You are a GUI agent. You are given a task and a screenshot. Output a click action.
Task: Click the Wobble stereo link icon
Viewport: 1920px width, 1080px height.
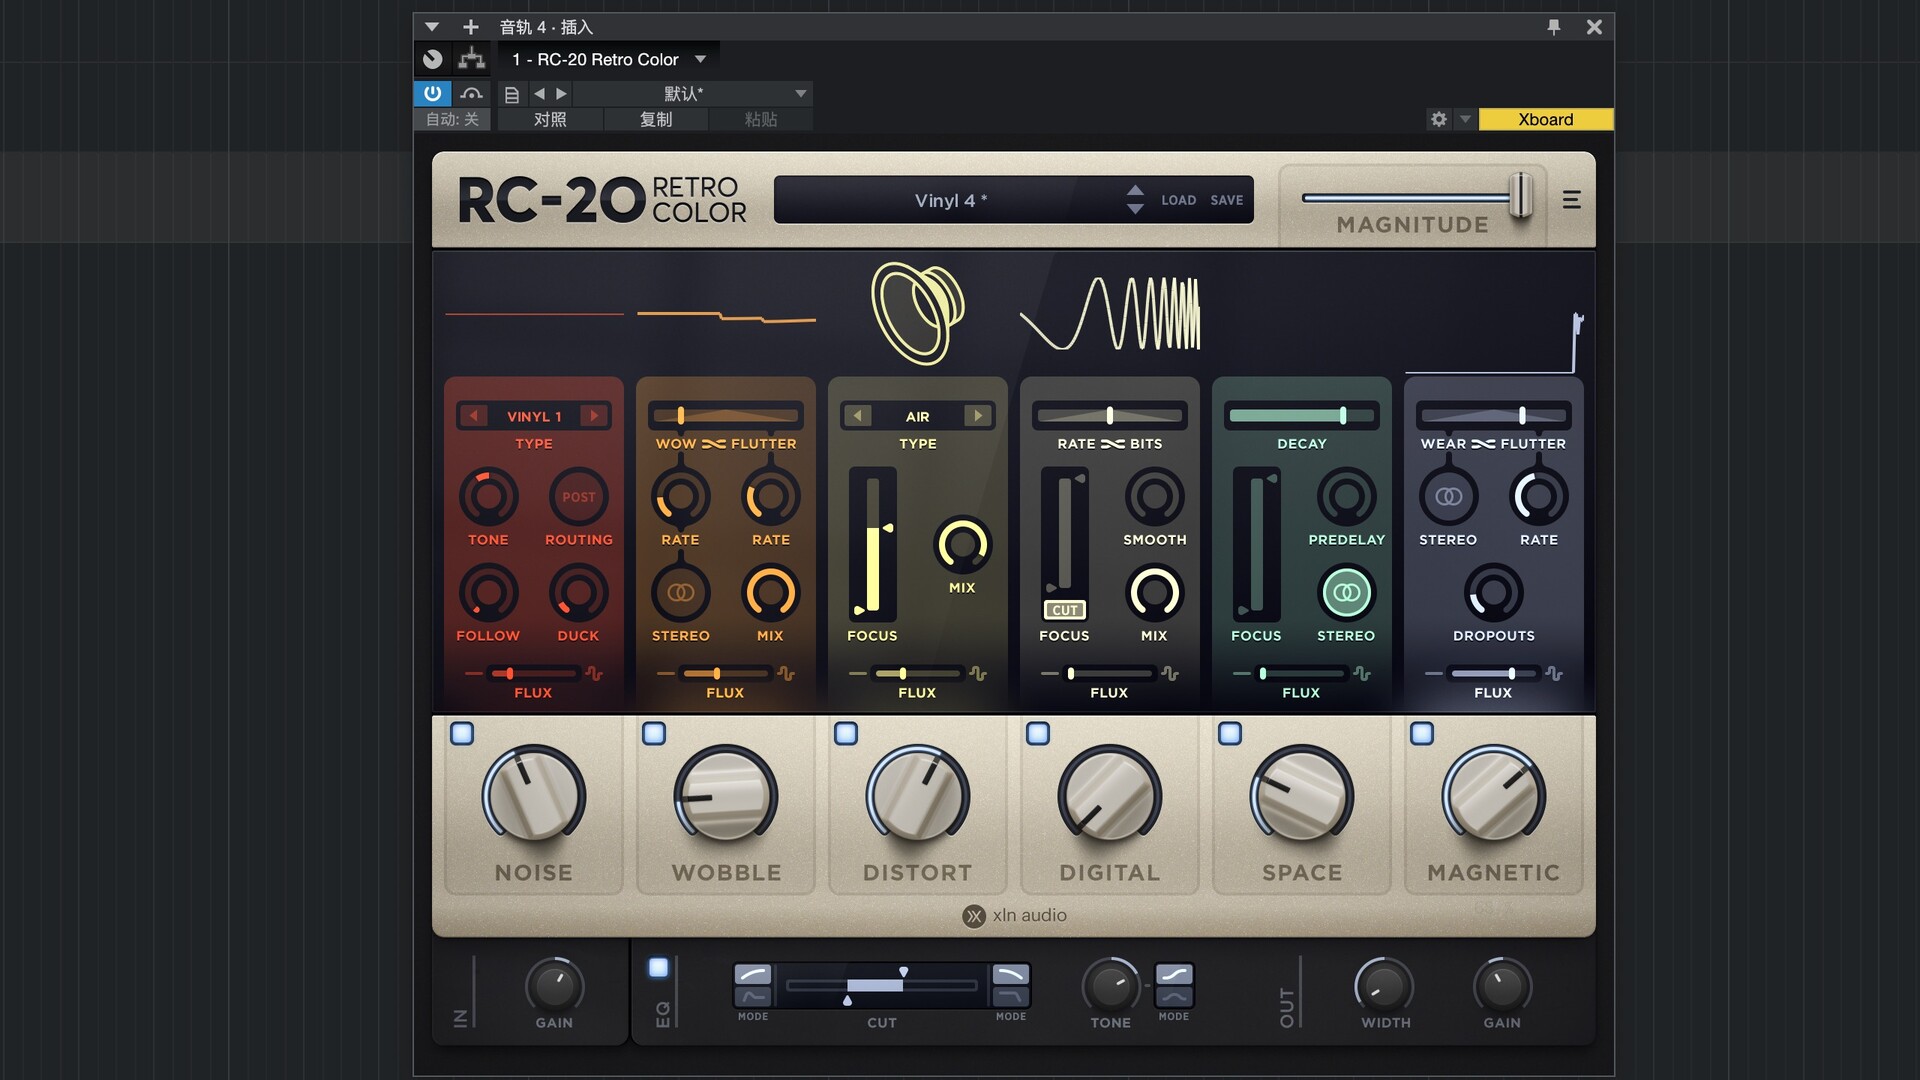[x=680, y=593]
